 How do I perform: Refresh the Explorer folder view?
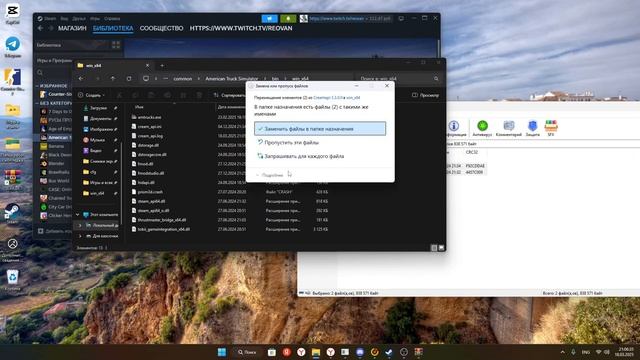(x=129, y=78)
